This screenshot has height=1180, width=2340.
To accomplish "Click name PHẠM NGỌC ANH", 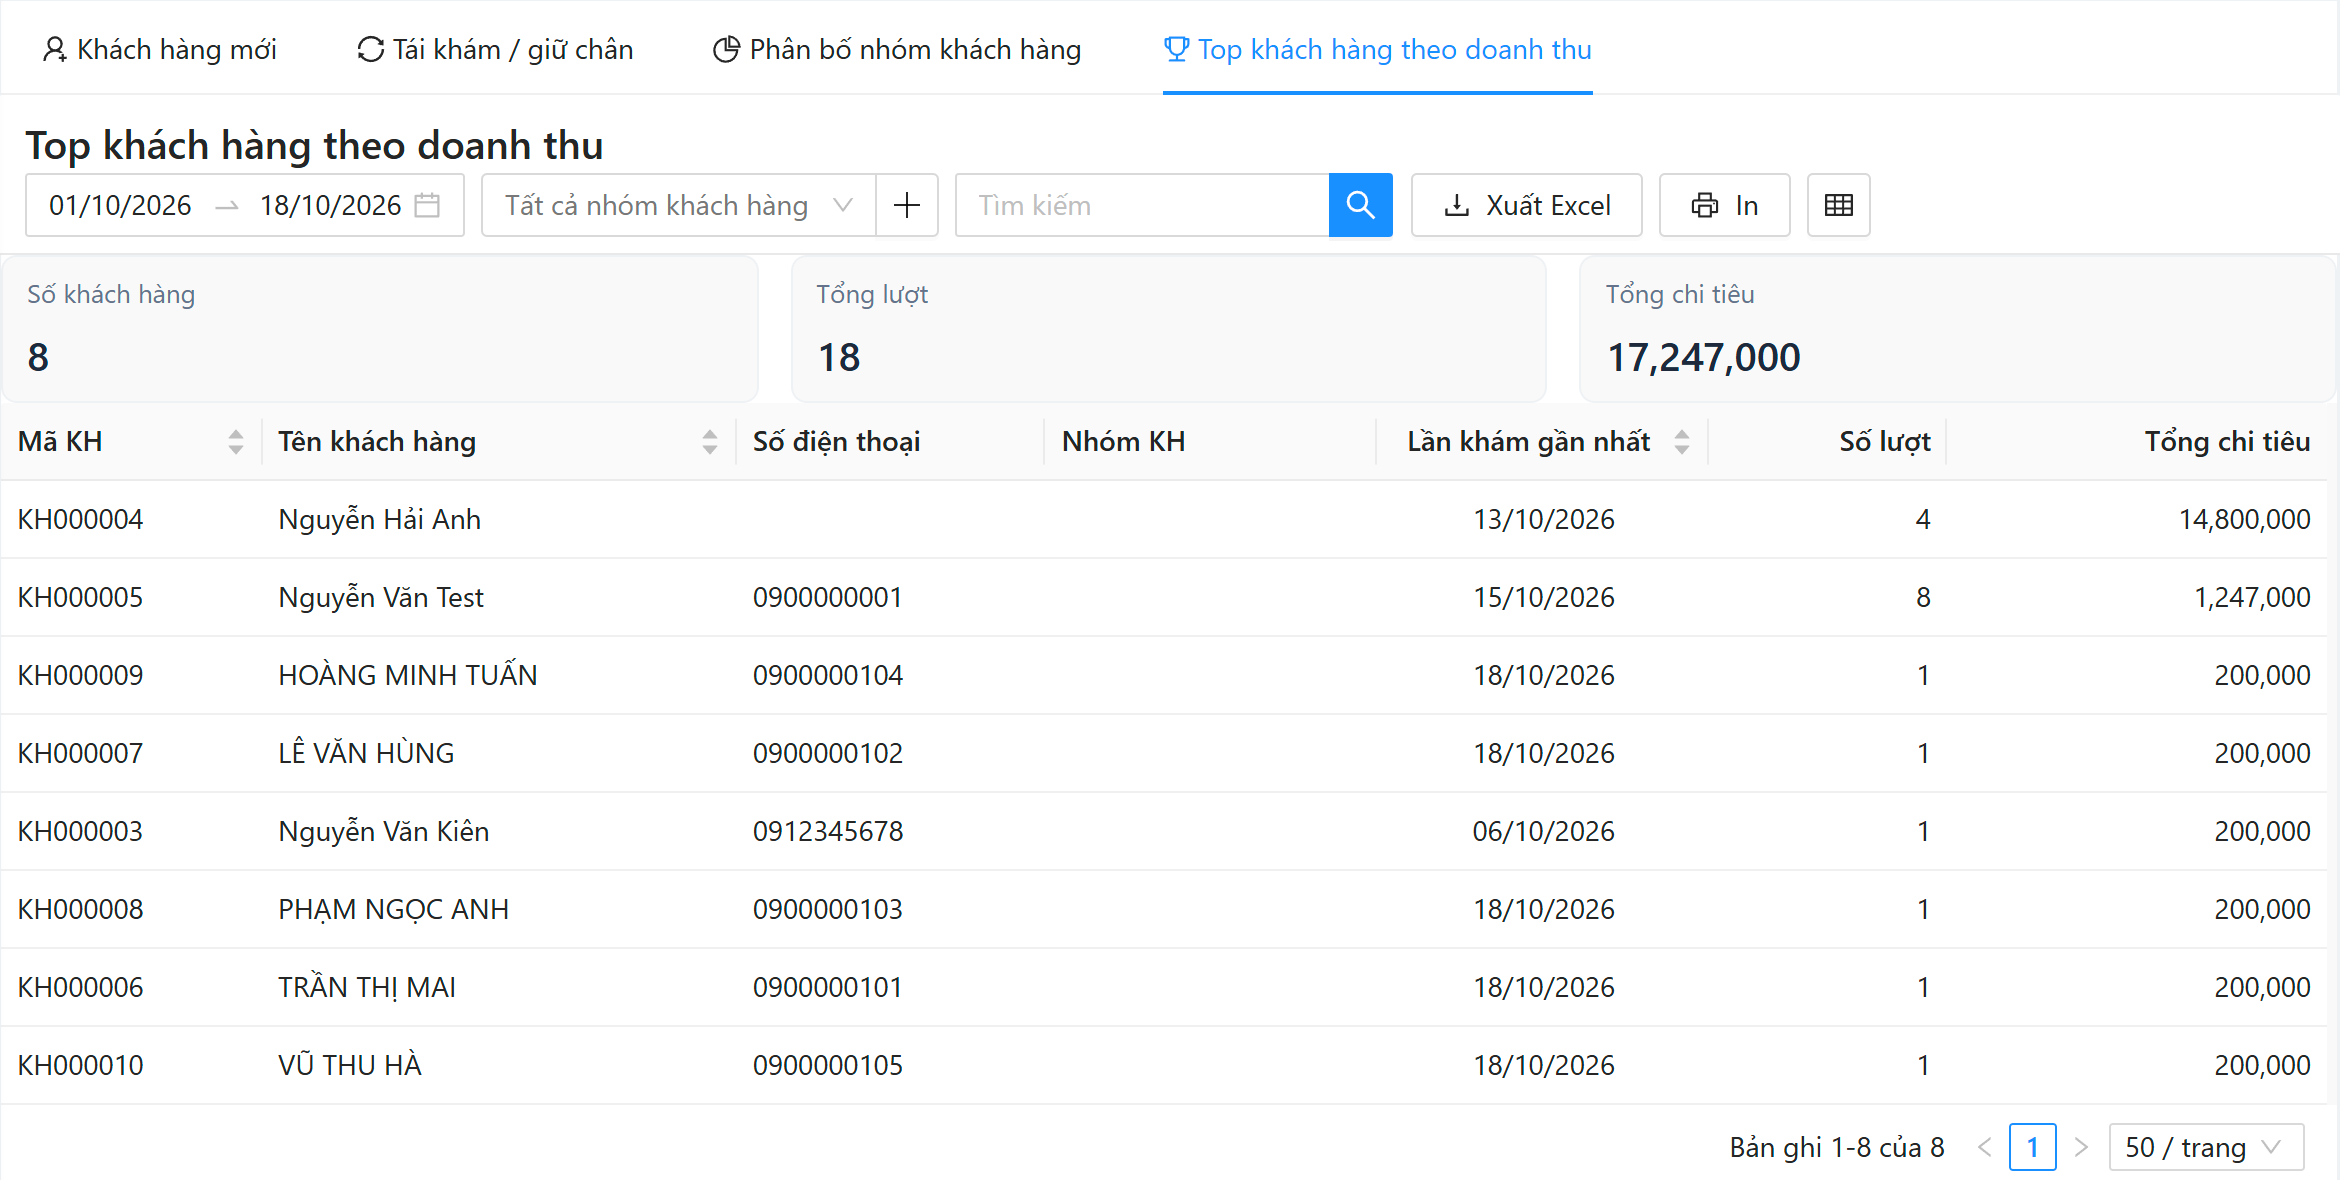I will coord(394,909).
